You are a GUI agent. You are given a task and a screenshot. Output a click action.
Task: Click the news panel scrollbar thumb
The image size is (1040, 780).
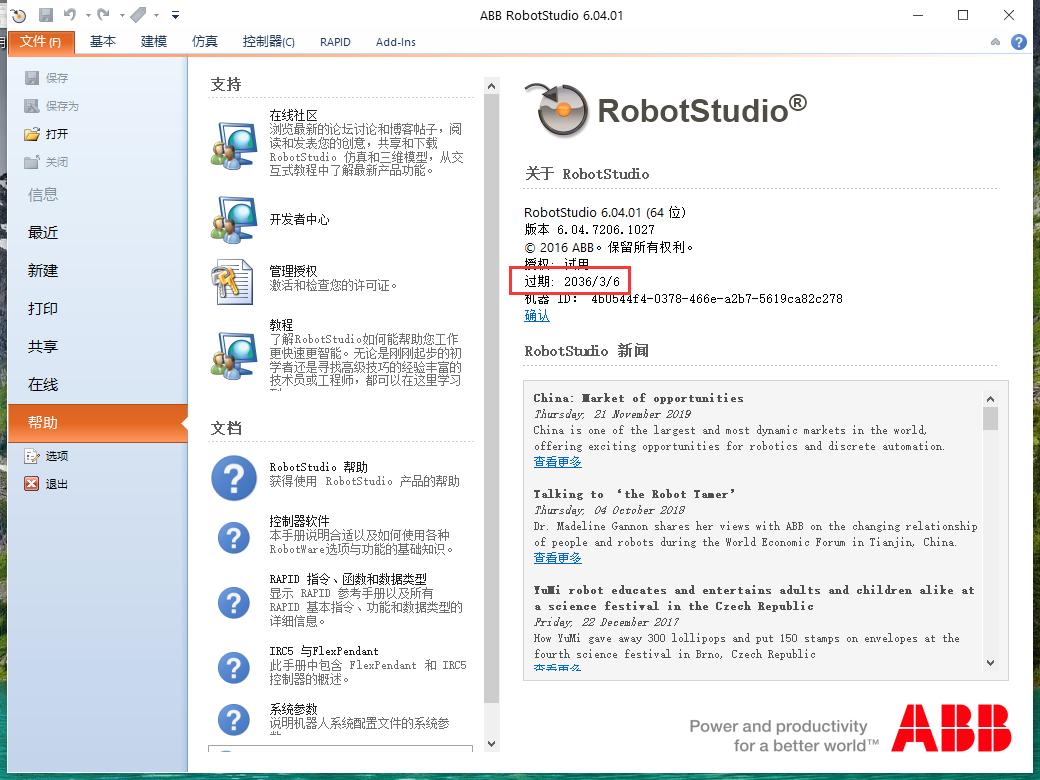pos(990,419)
